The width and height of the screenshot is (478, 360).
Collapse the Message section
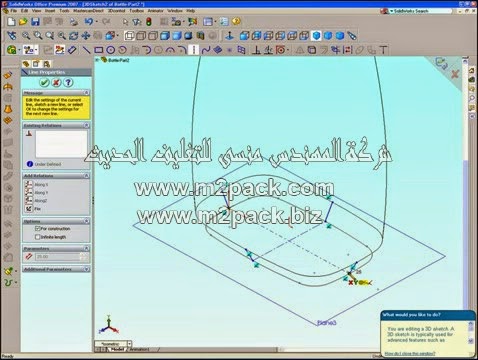coord(86,93)
